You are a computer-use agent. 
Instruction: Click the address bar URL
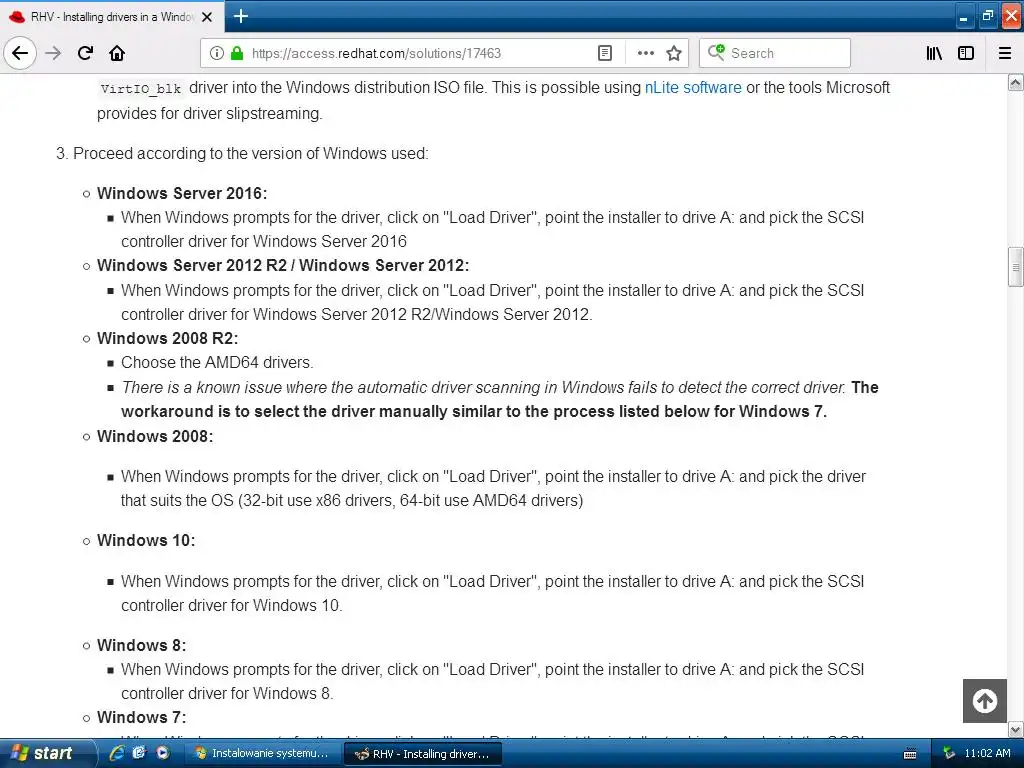376,53
